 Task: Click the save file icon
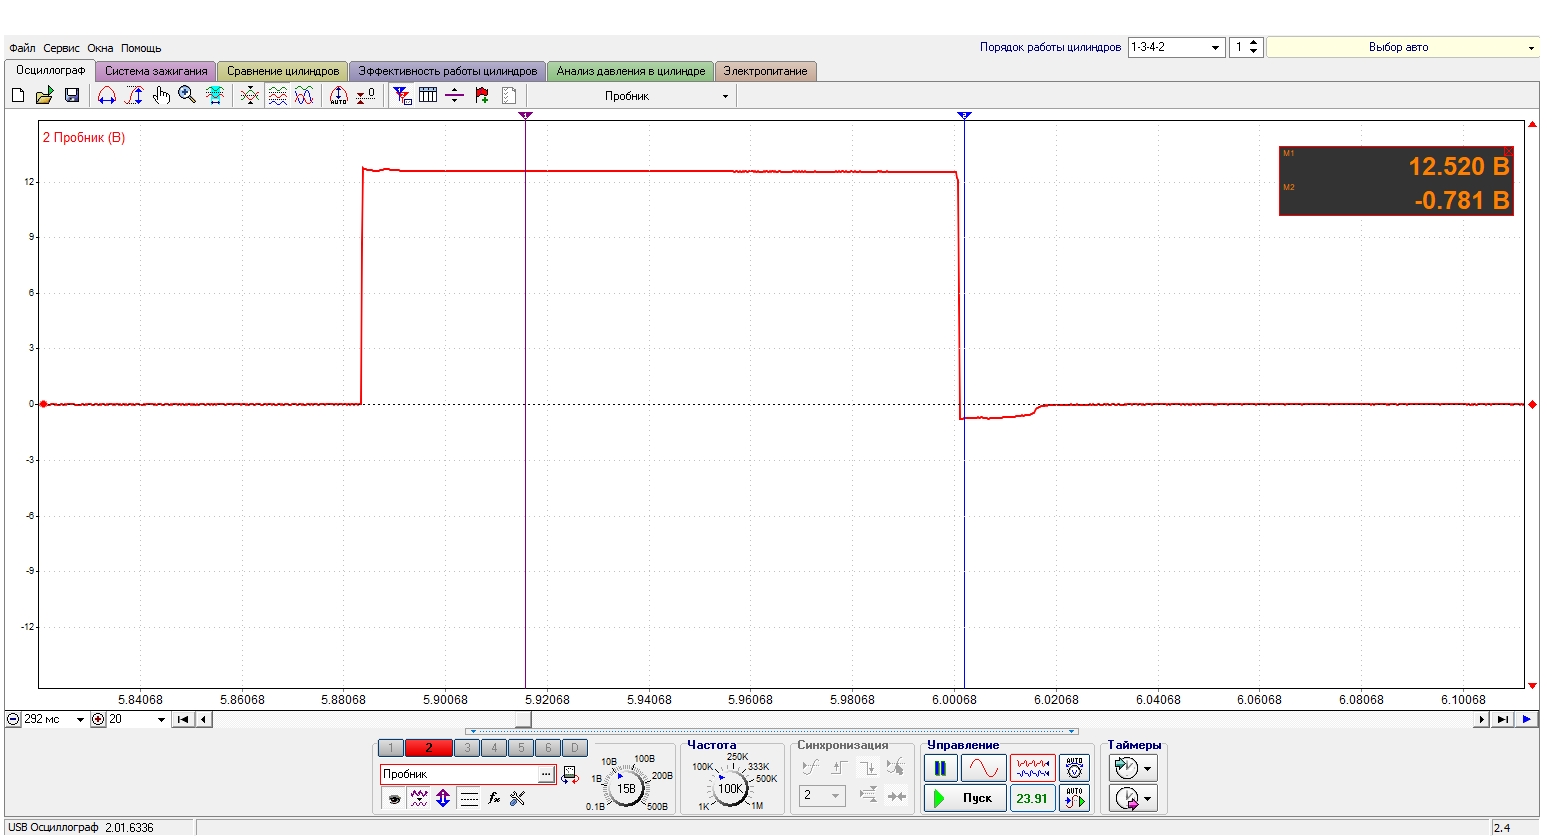pos(72,95)
